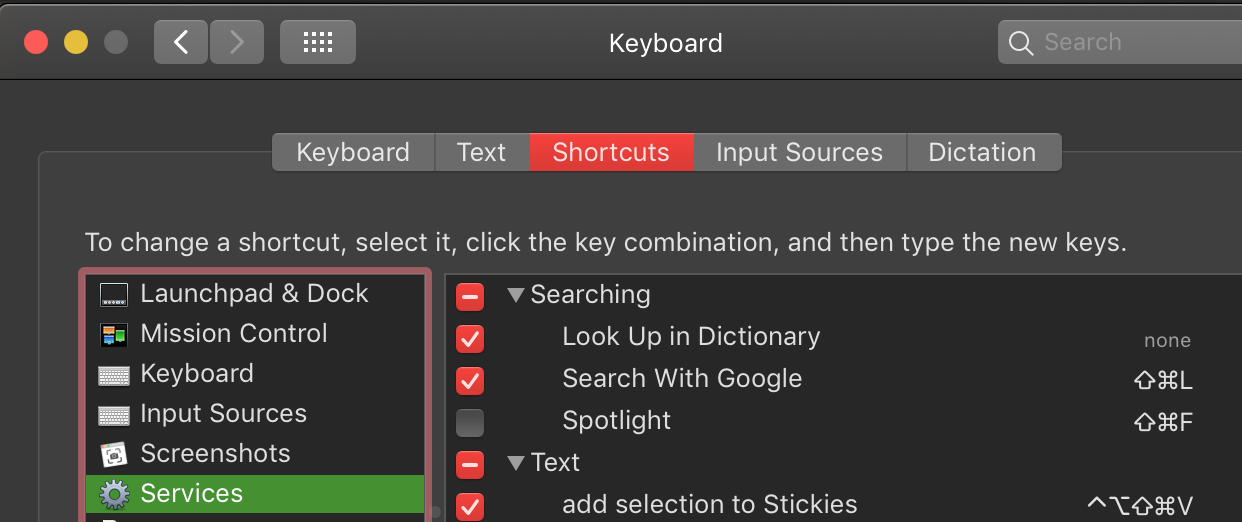Select the Screenshots camera icon

pyautogui.click(x=114, y=454)
